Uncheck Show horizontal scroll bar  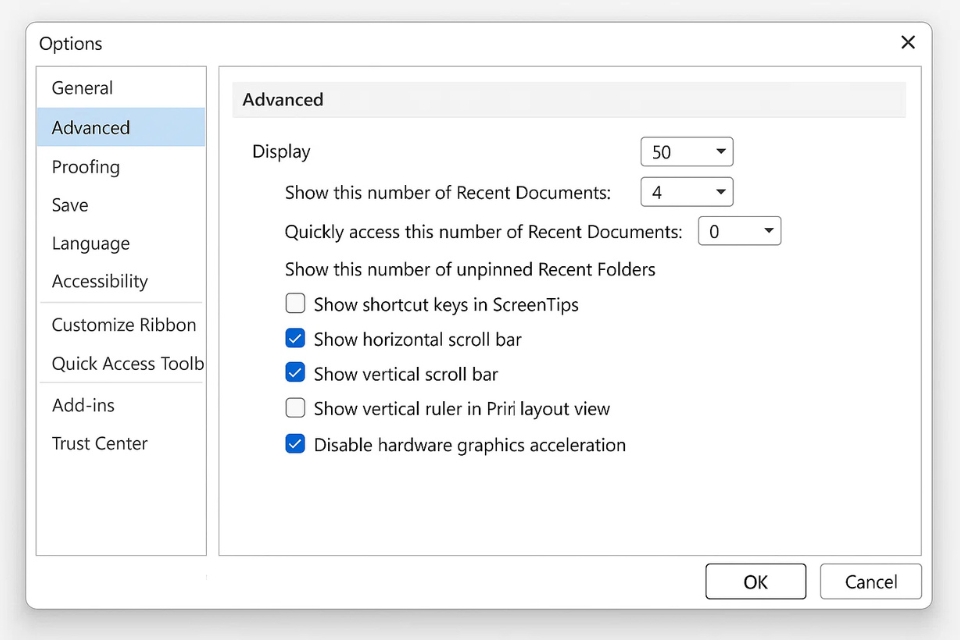click(295, 339)
